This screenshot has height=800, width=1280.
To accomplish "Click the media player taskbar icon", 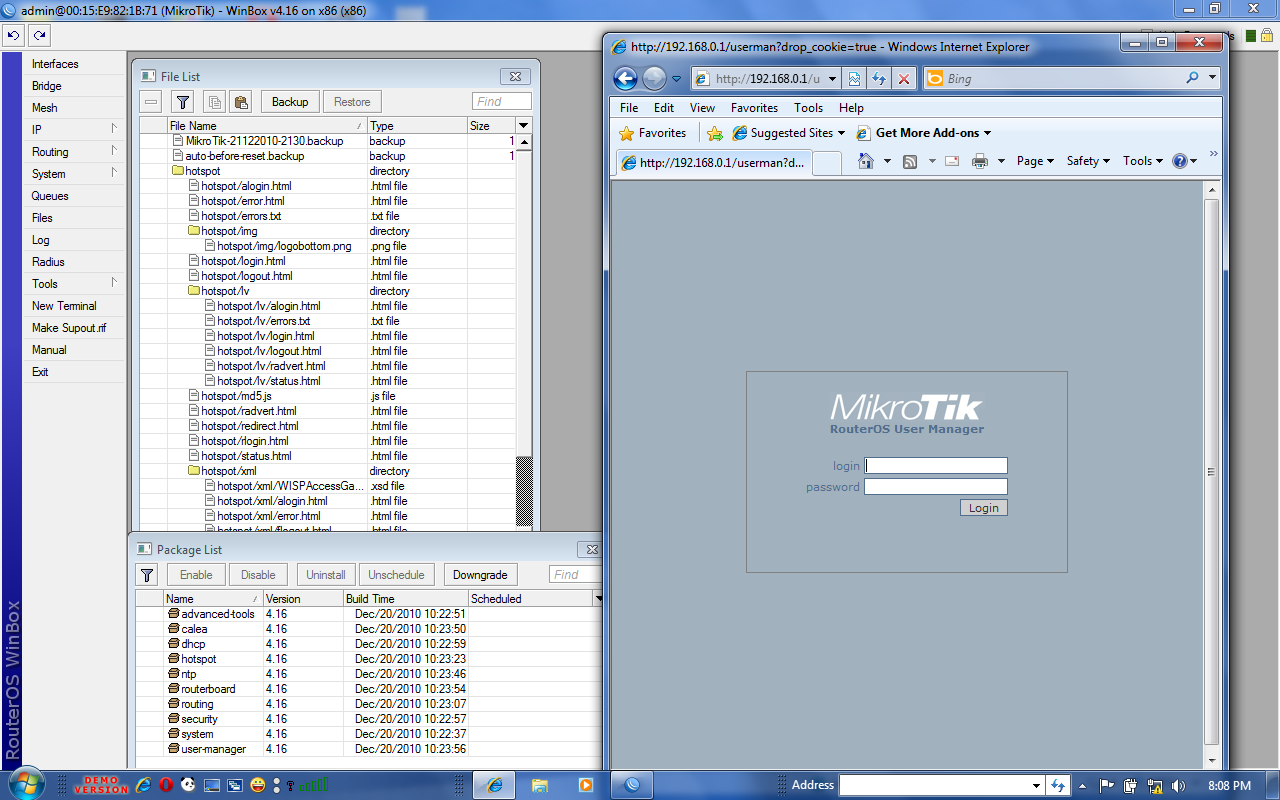I will pyautogui.click(x=585, y=785).
